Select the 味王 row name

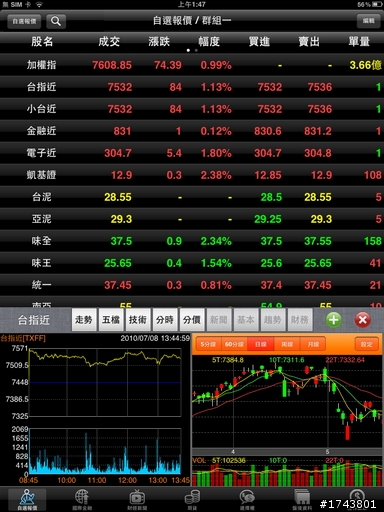tap(41, 263)
